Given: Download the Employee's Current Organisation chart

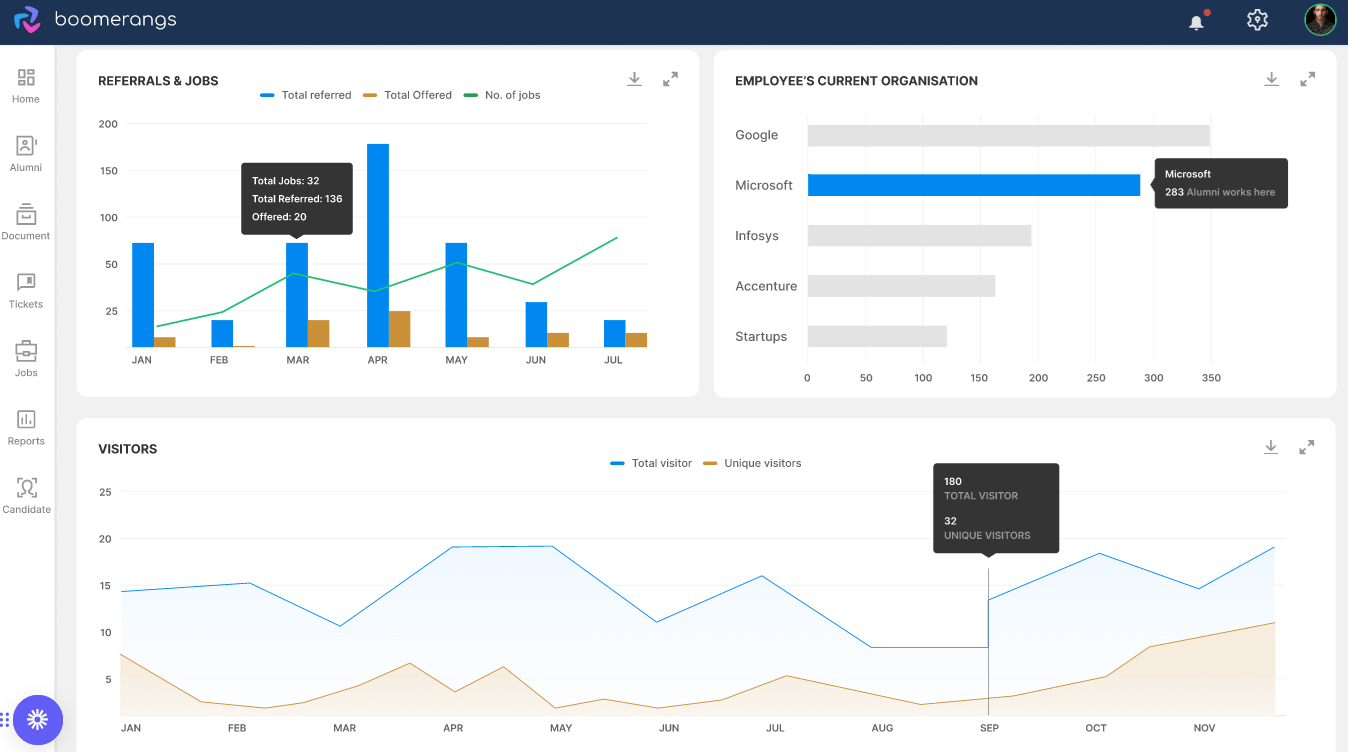Looking at the screenshot, I should 1271,79.
